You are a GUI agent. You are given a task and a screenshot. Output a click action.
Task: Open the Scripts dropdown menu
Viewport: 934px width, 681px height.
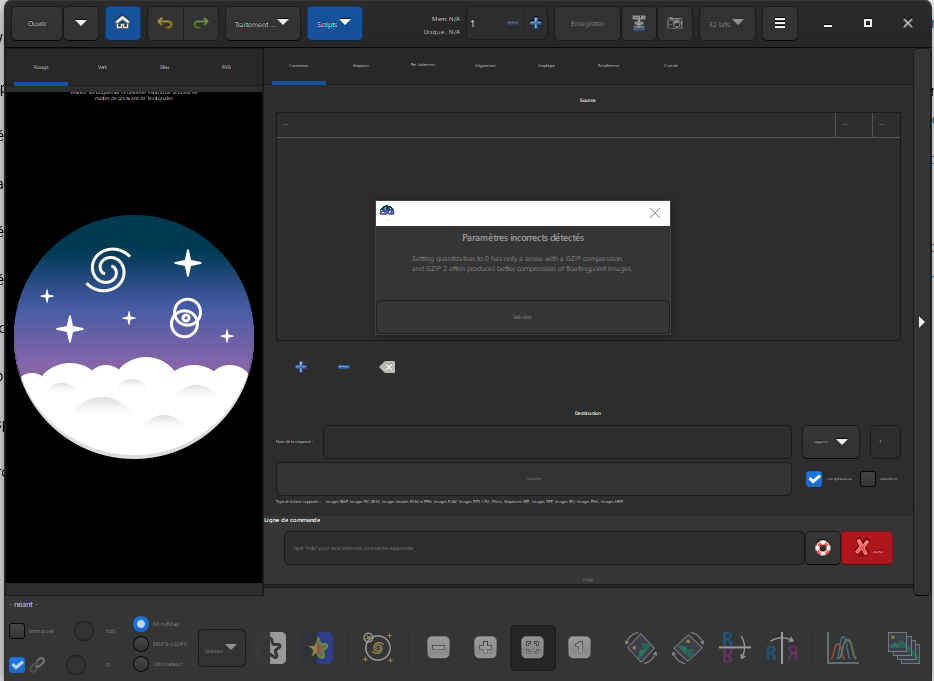click(335, 23)
